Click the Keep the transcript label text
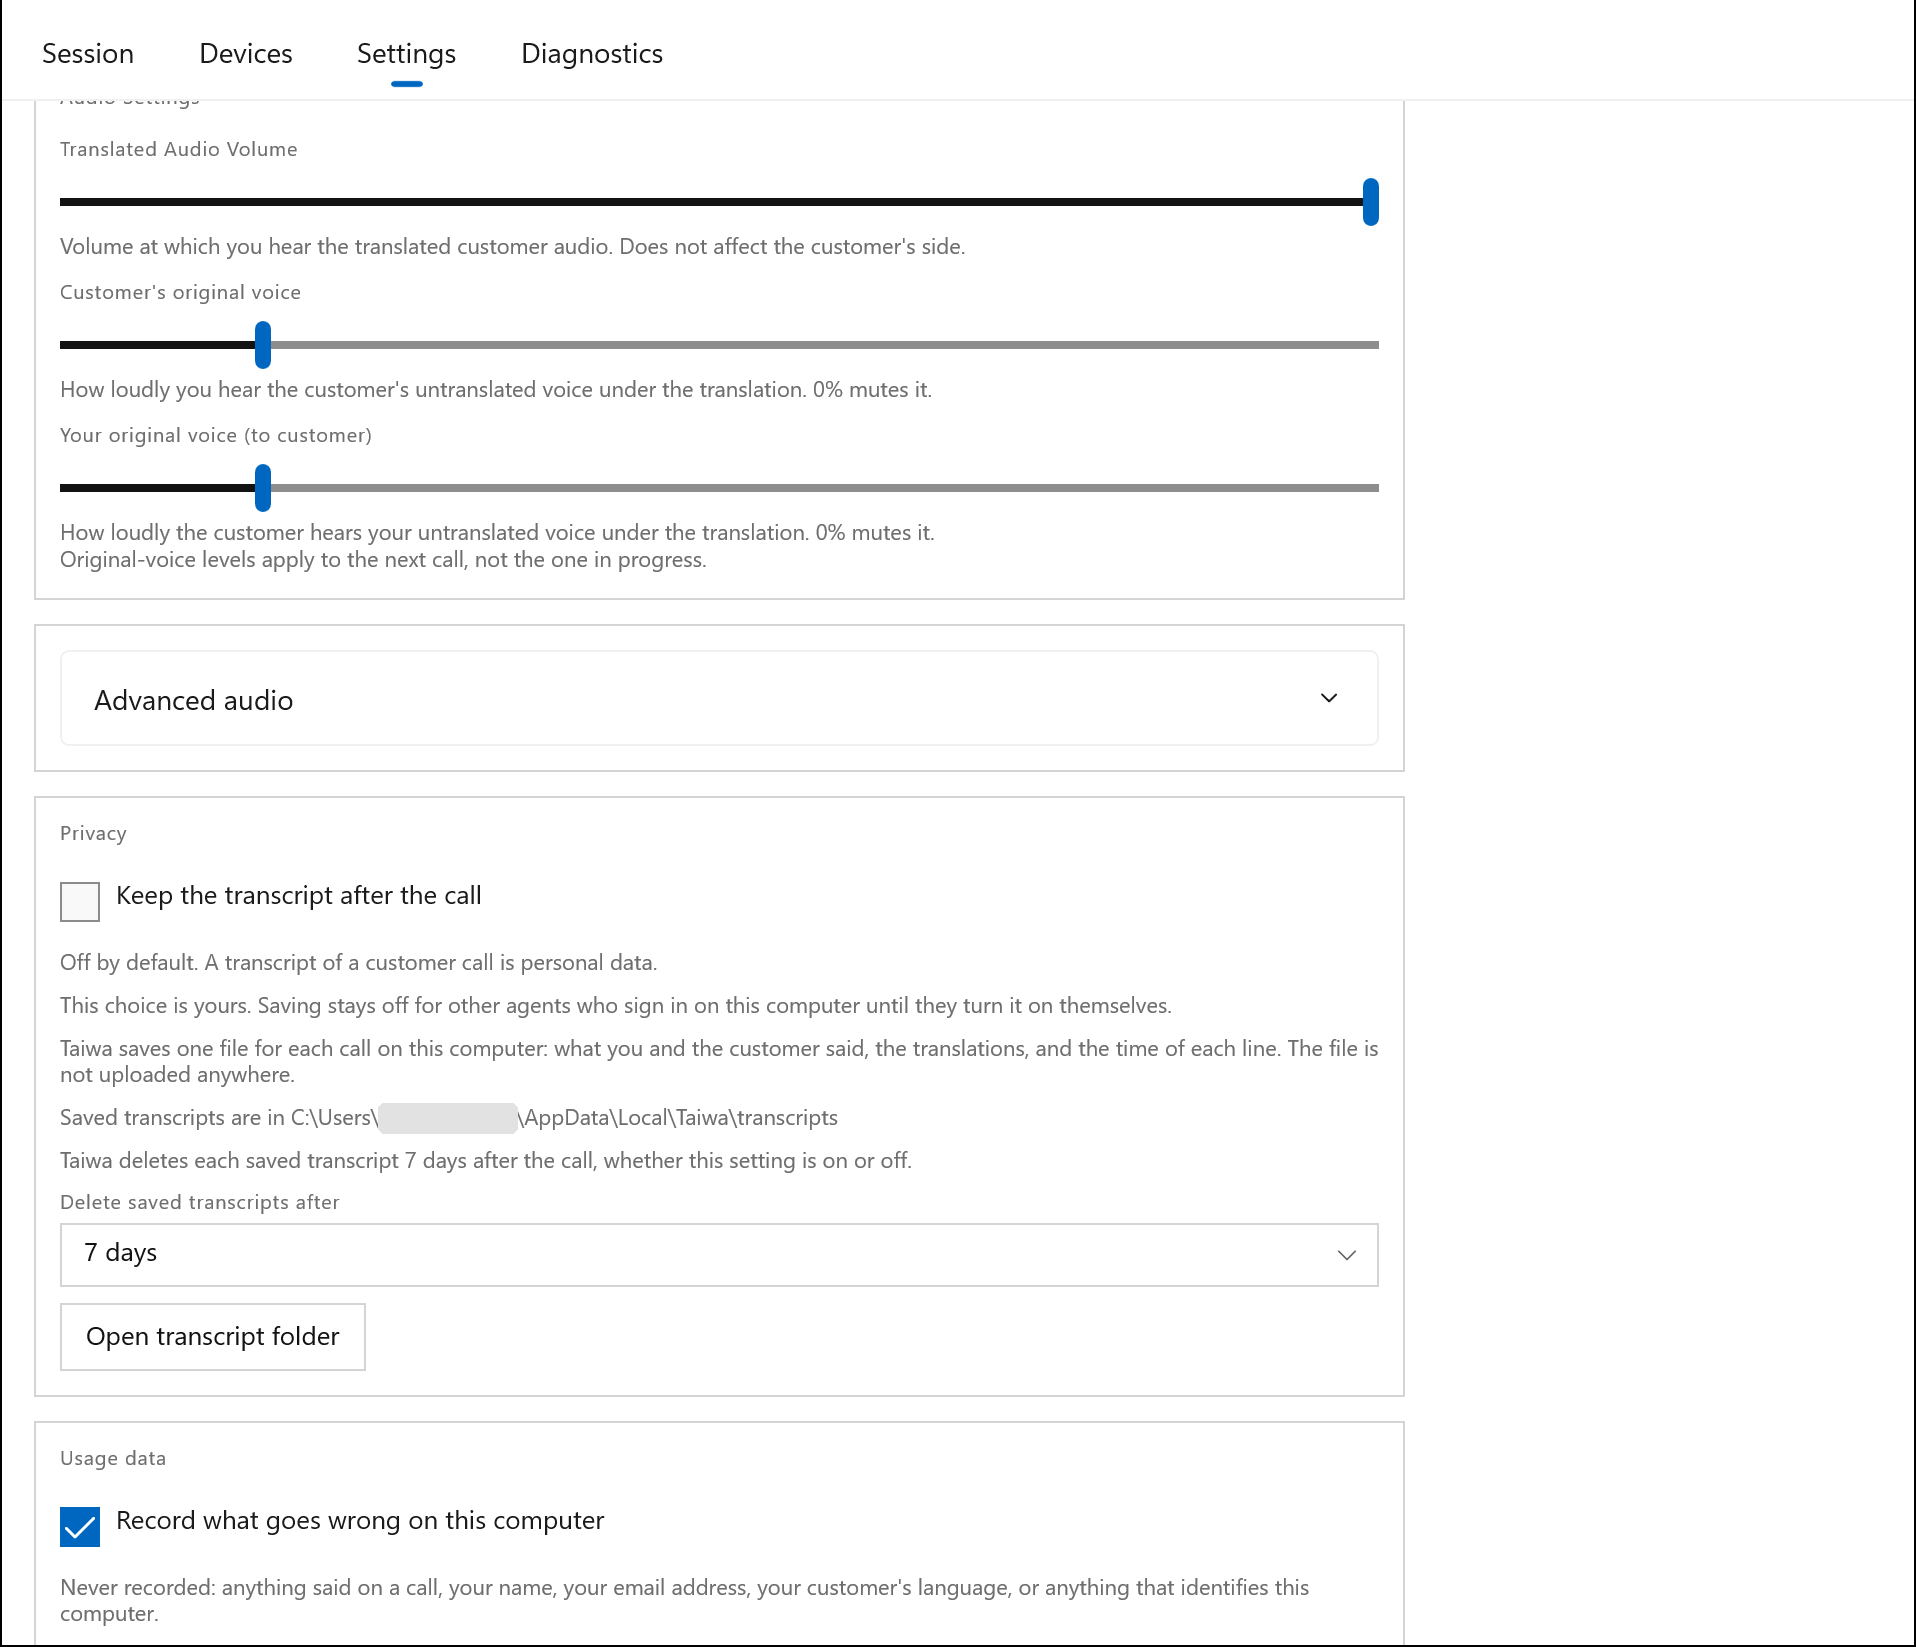The height and width of the screenshot is (1647, 1916). pos(299,896)
